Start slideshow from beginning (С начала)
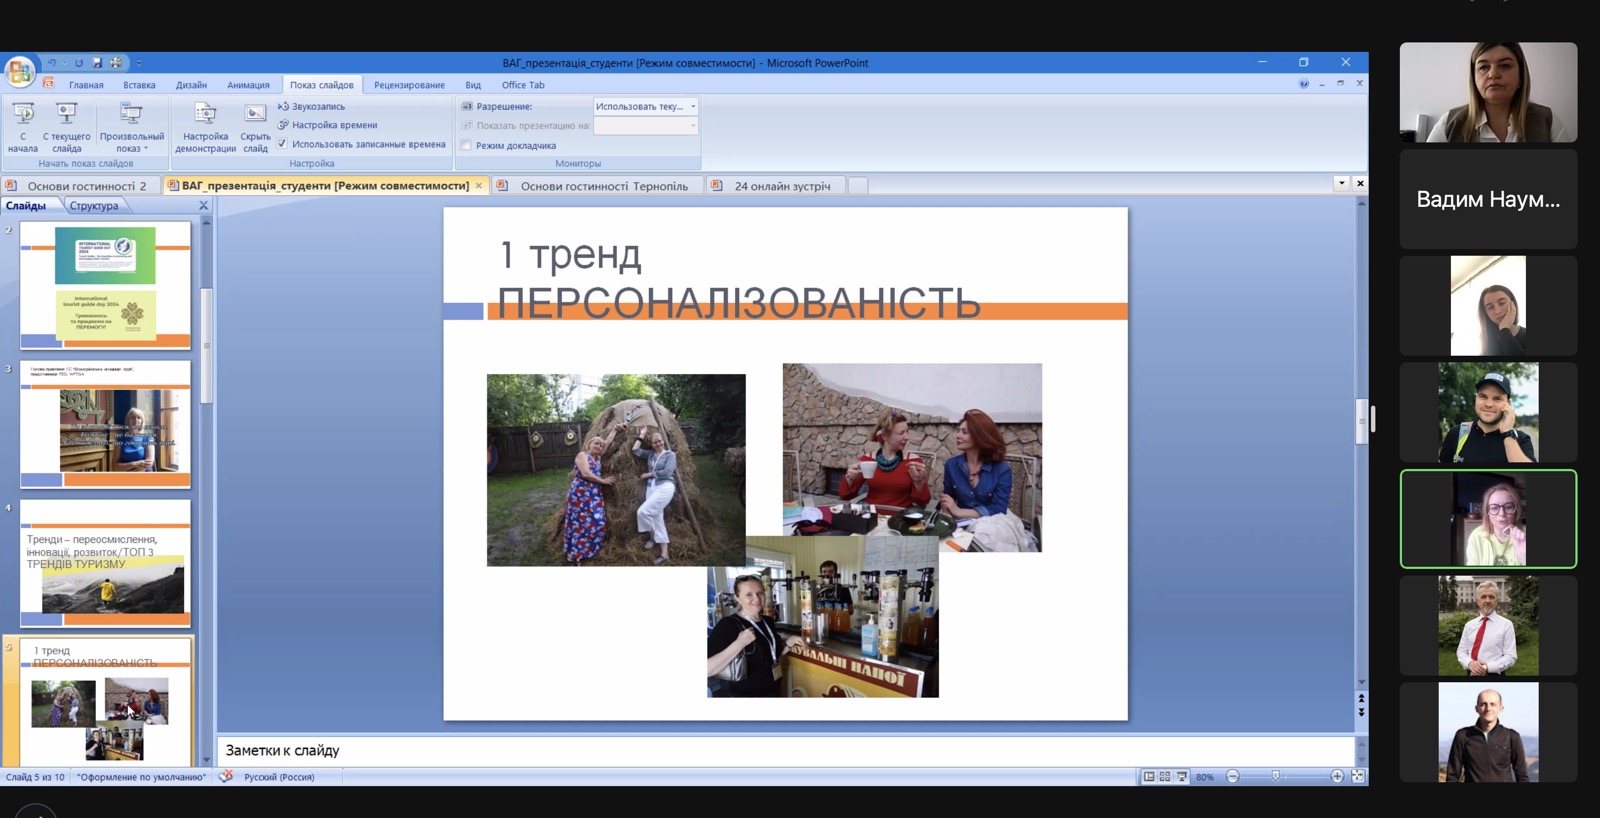 point(23,127)
